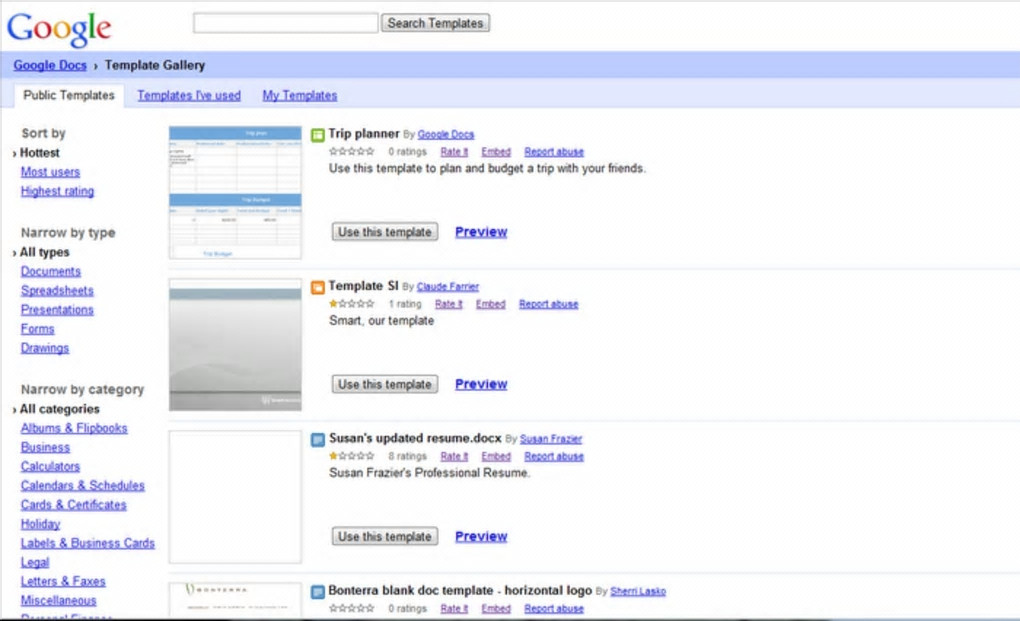Select All categories filter
This screenshot has width=1020, height=621.
point(59,409)
